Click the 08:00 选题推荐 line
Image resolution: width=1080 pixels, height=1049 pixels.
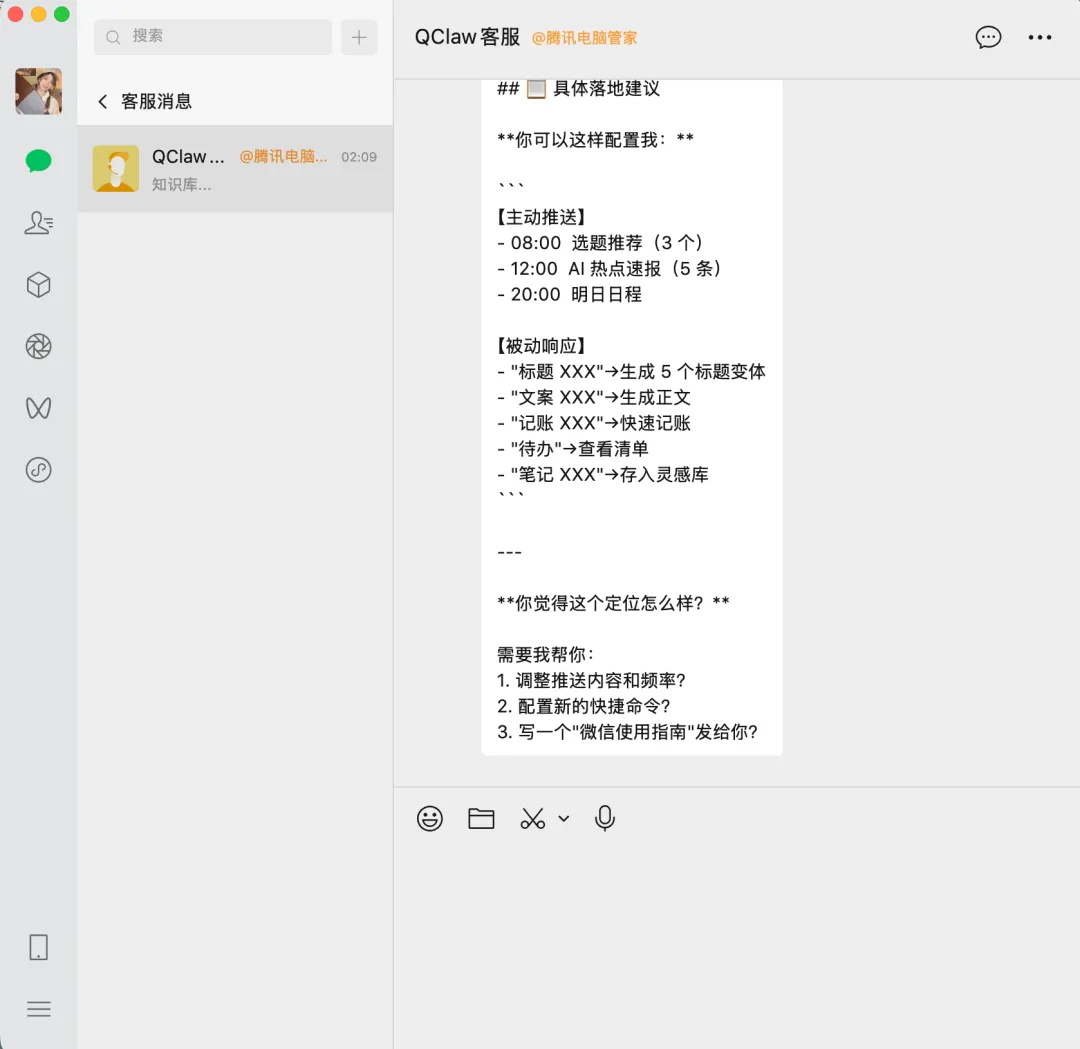tap(600, 242)
